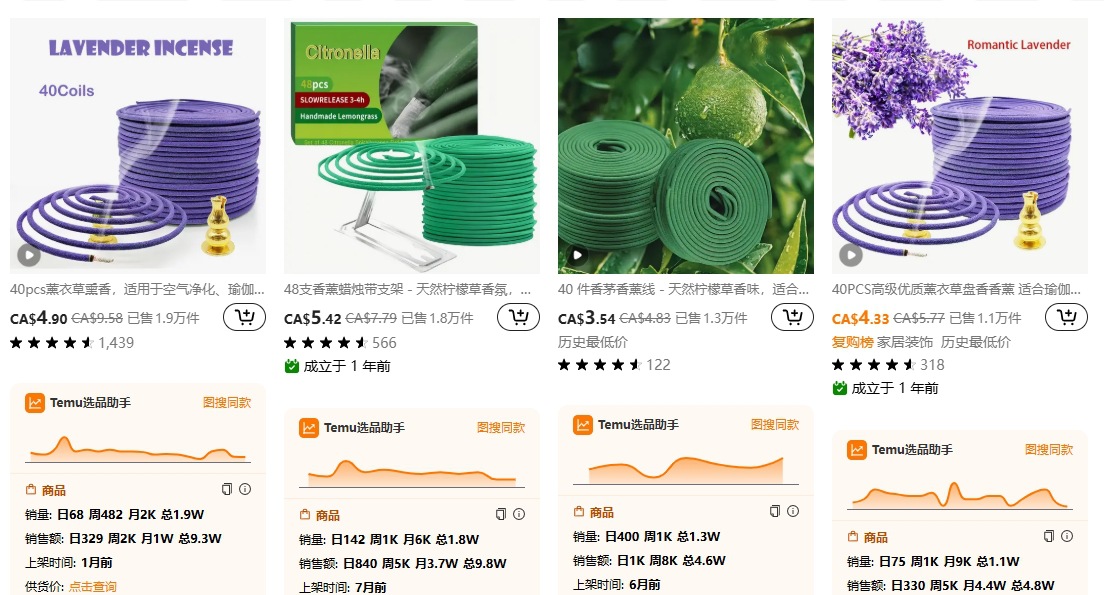This screenshot has width=1104, height=595.
Task: Click 点击查询 supply price link
Action: 92,586
